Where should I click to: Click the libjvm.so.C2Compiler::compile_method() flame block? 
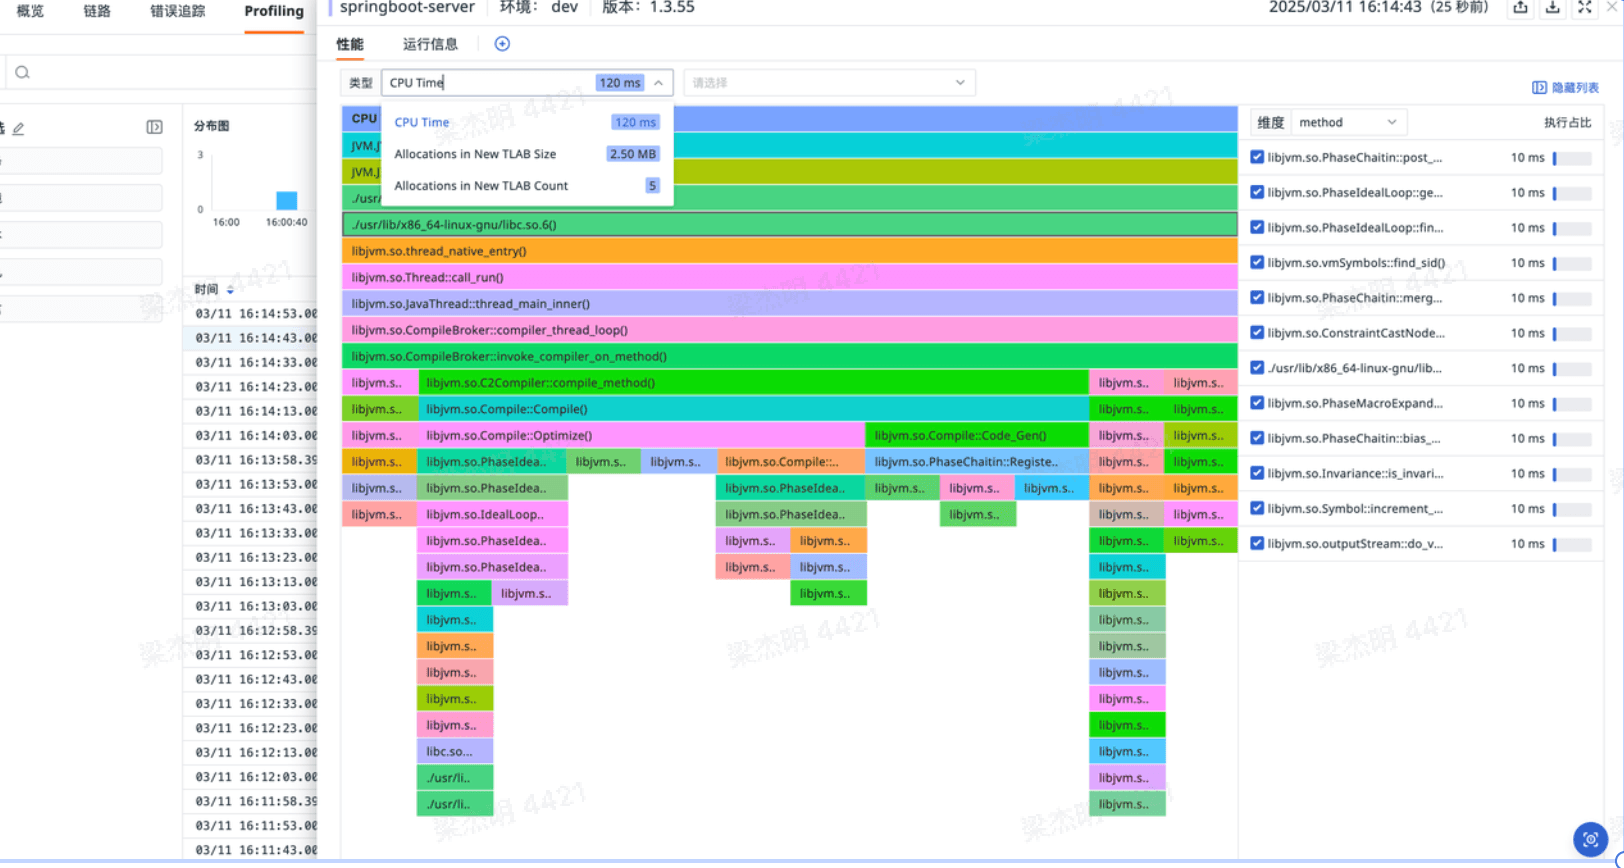[x=752, y=383]
